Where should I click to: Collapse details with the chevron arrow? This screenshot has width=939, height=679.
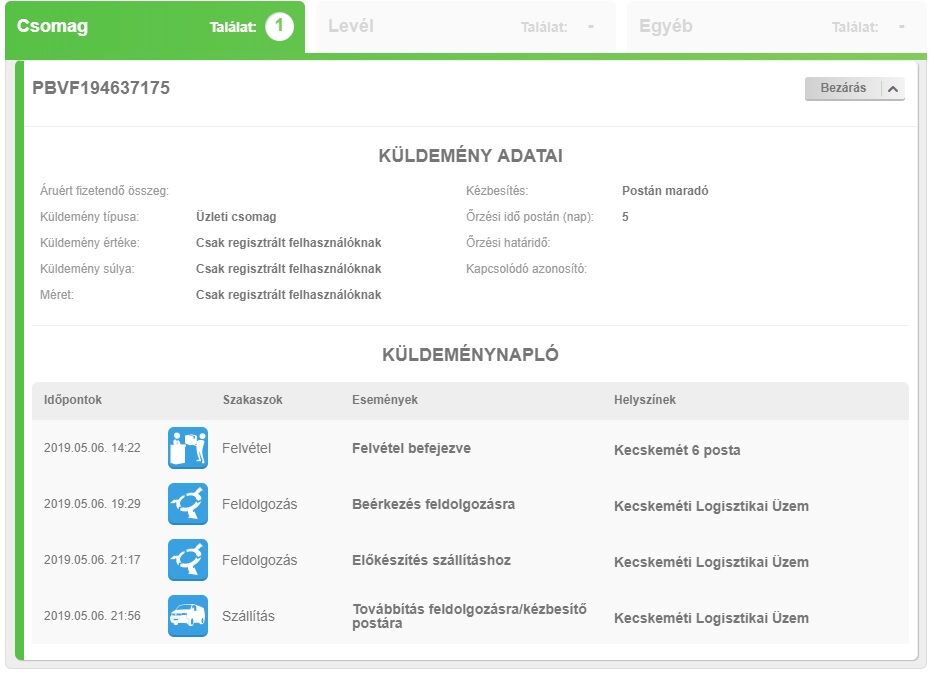[893, 89]
